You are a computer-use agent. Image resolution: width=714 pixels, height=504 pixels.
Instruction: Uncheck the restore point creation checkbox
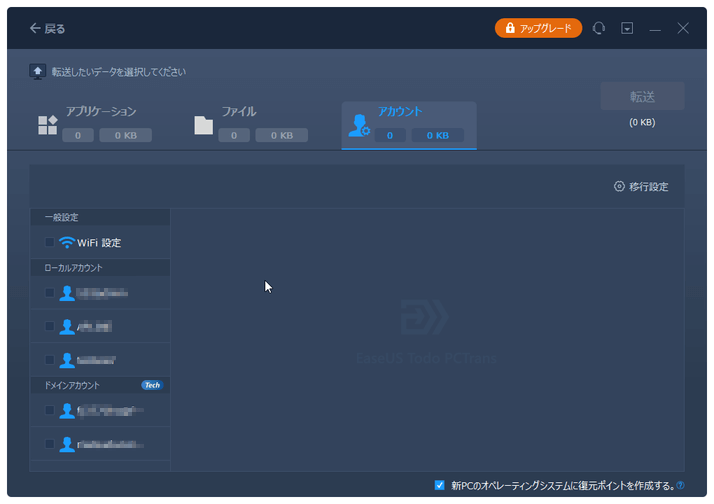440,485
